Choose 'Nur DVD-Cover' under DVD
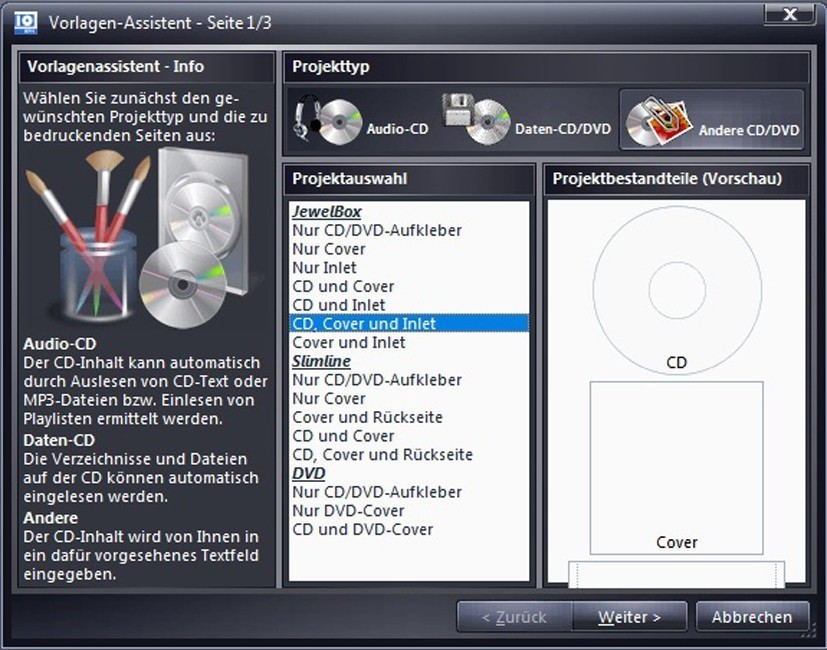The width and height of the screenshot is (827, 650). pyautogui.click(x=347, y=511)
